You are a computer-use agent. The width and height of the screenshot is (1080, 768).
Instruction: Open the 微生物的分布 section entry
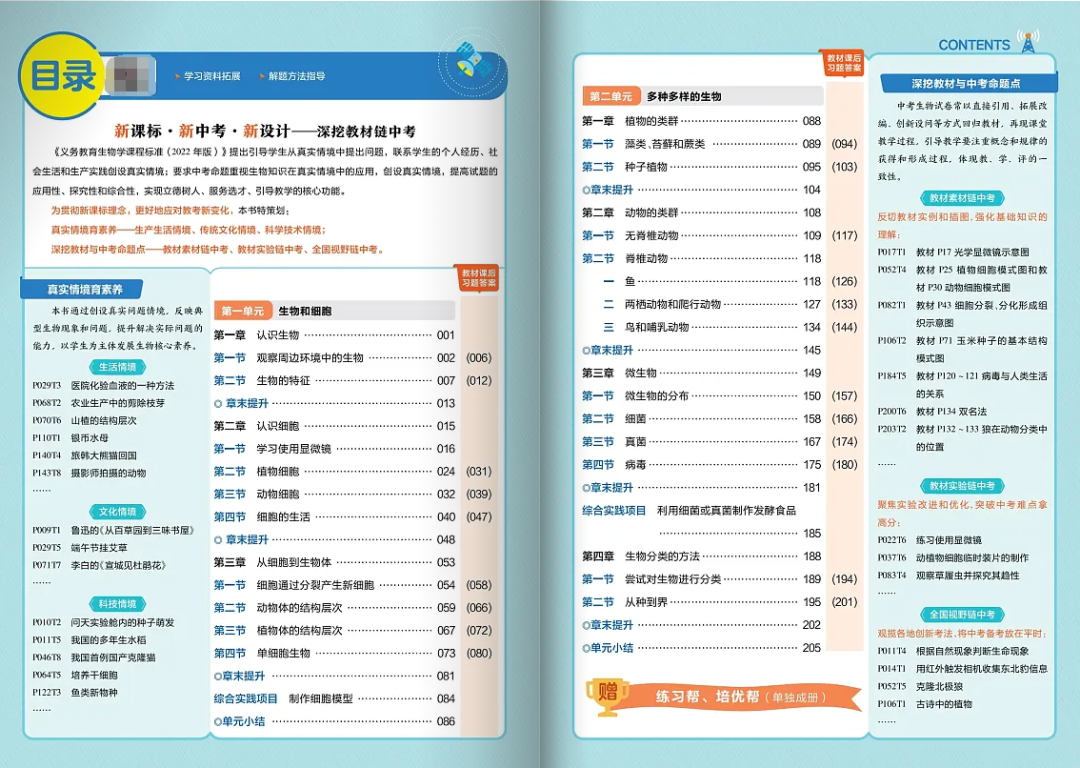(x=701, y=396)
